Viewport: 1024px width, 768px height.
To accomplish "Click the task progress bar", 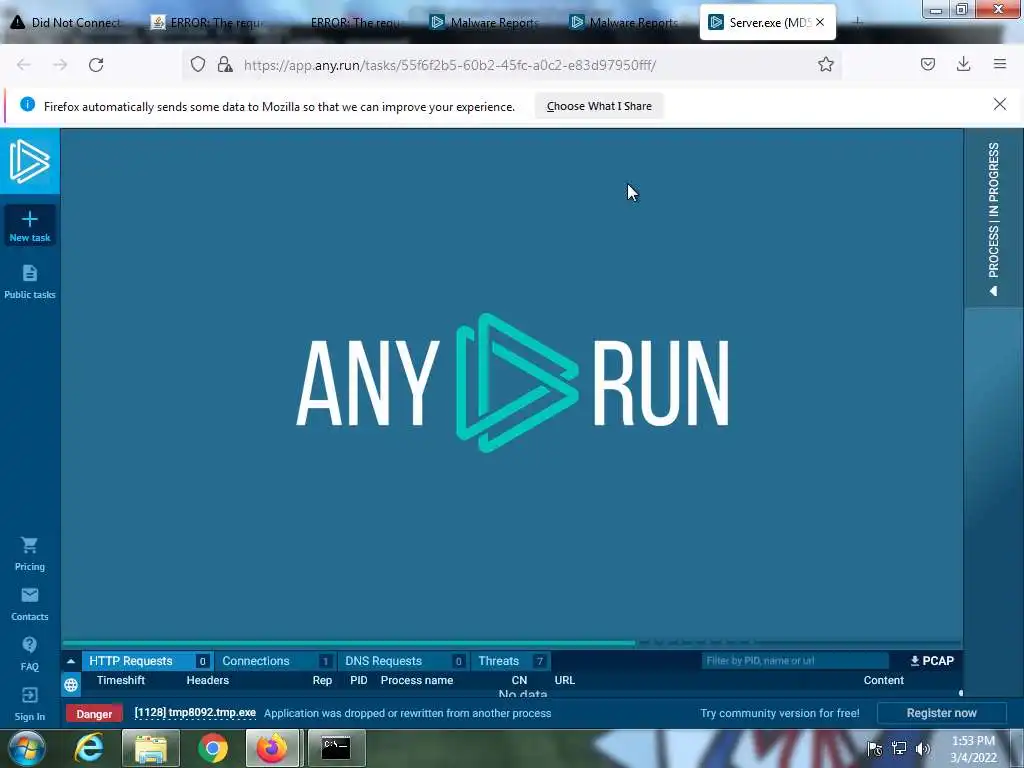I will click(512, 643).
